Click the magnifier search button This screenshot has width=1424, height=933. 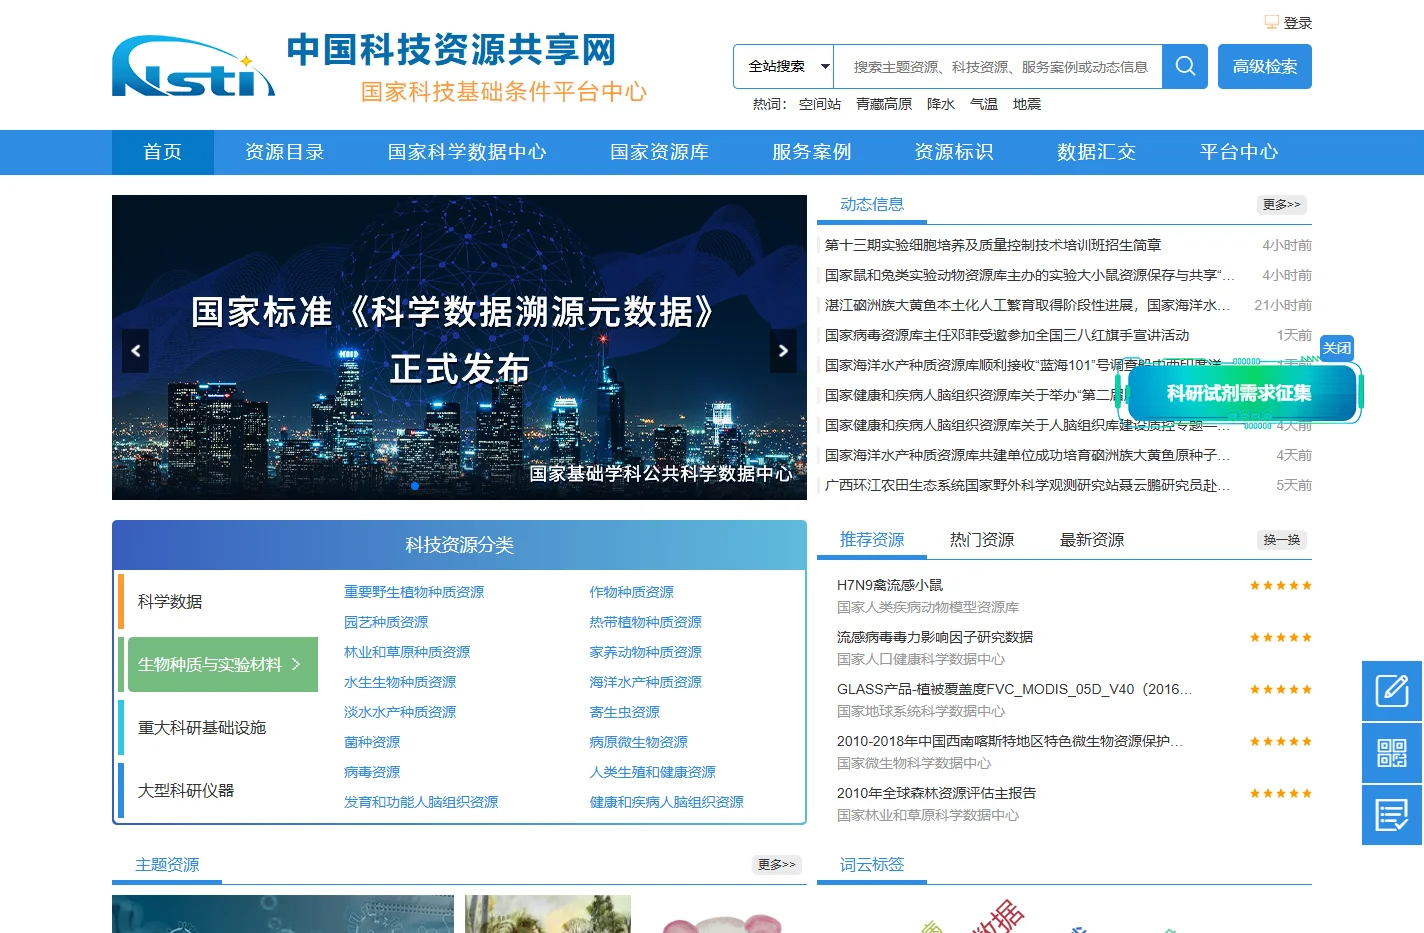tap(1185, 67)
